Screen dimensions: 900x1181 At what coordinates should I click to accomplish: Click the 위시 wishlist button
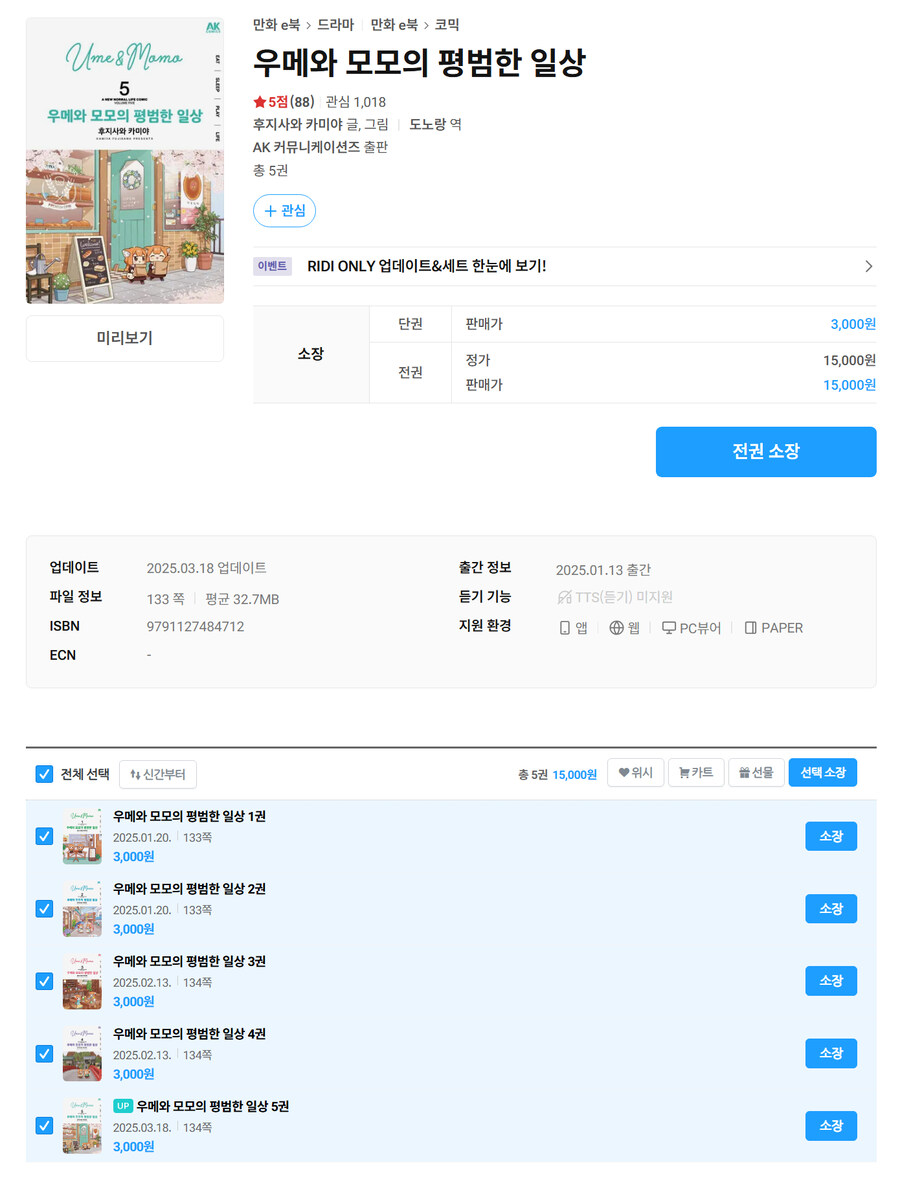pos(636,773)
